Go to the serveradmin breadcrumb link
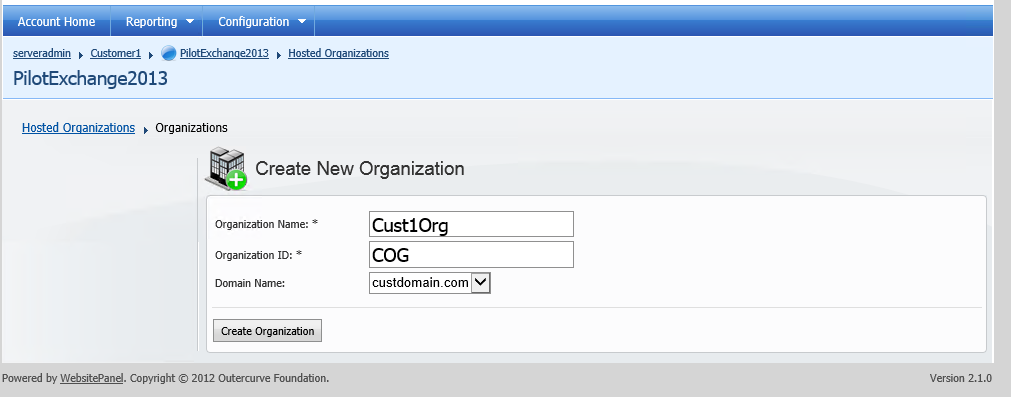 (x=42, y=53)
